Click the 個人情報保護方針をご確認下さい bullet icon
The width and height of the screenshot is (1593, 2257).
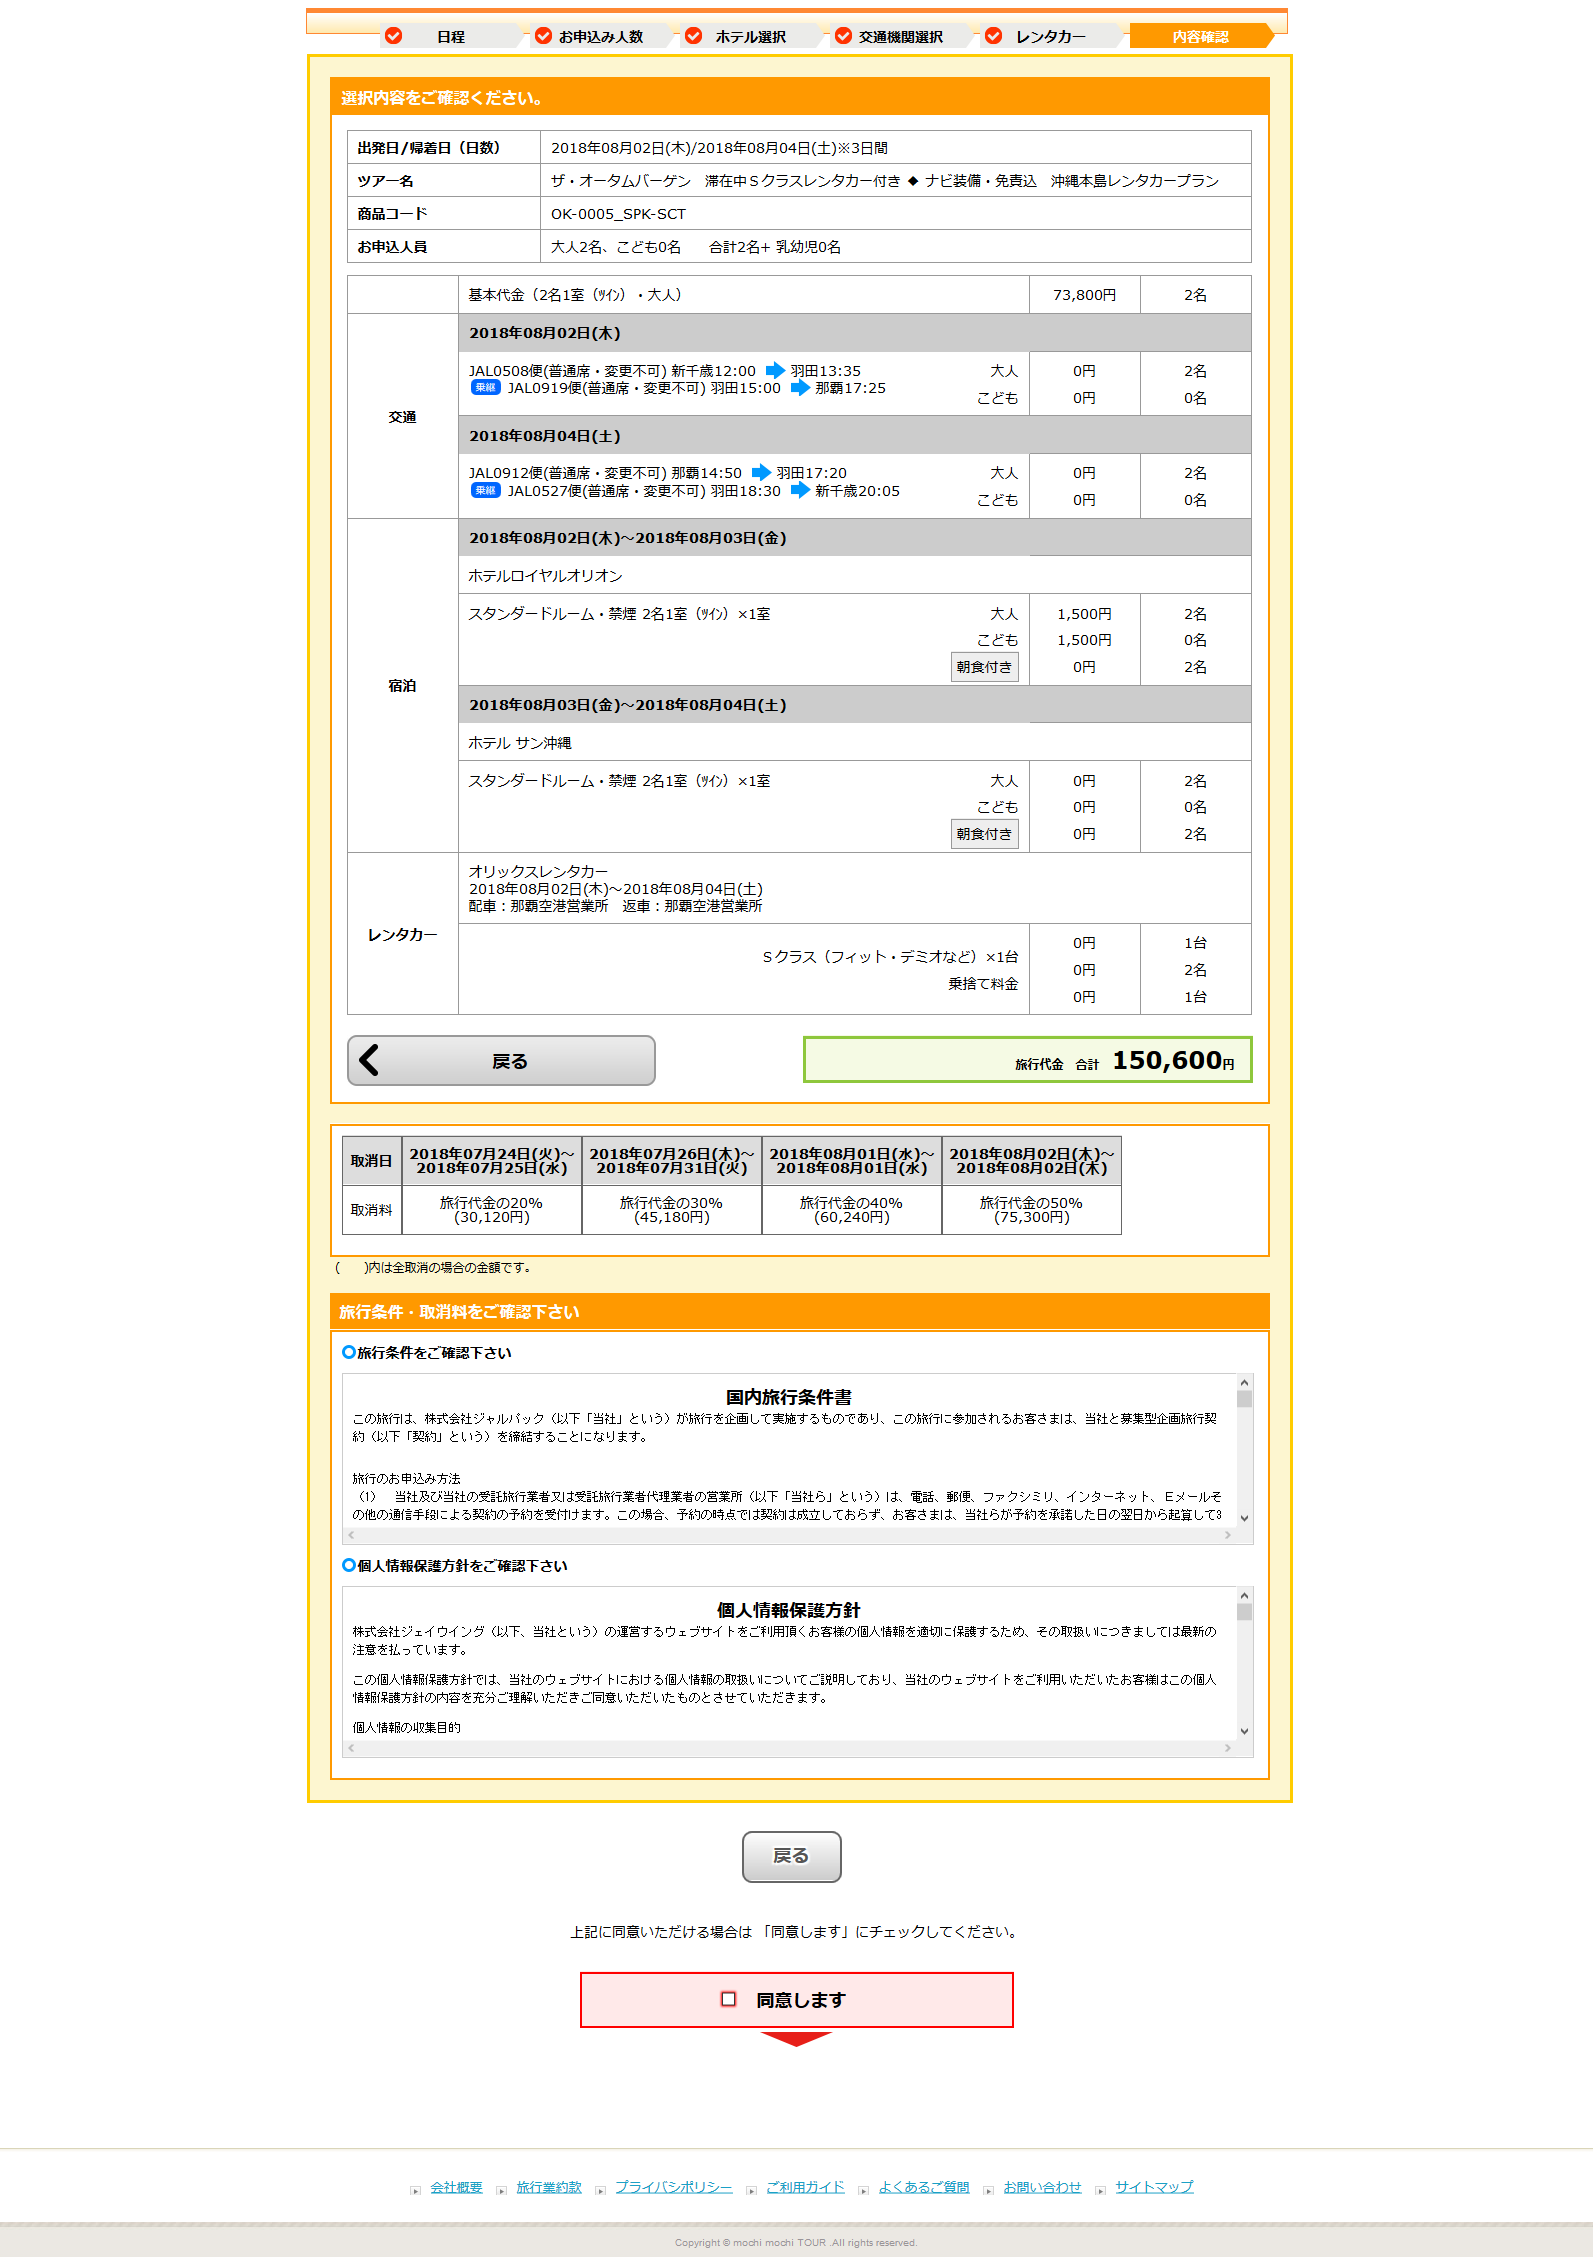pos(349,1565)
